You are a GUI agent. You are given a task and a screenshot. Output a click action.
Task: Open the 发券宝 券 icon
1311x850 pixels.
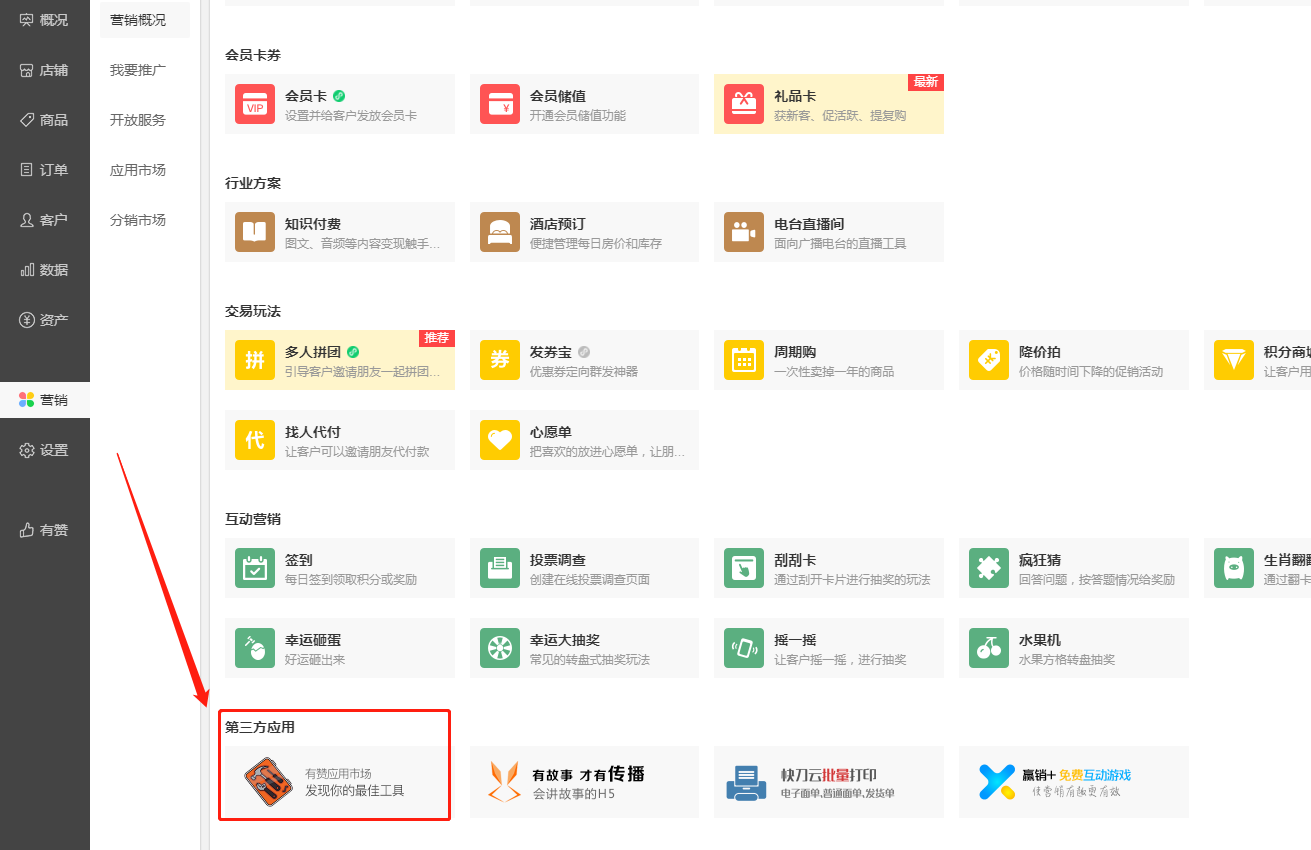(x=500, y=360)
